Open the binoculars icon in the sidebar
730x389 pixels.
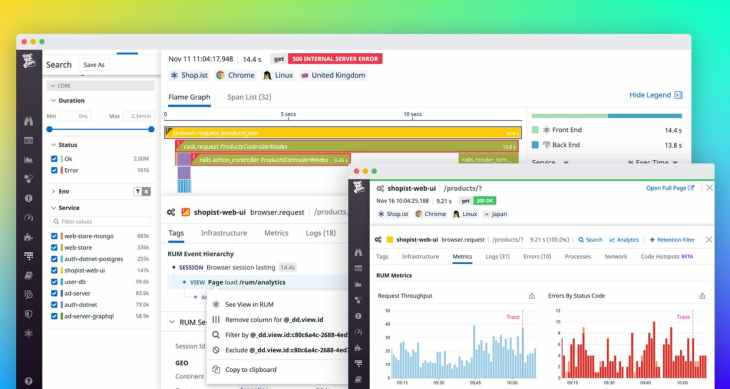(29, 122)
